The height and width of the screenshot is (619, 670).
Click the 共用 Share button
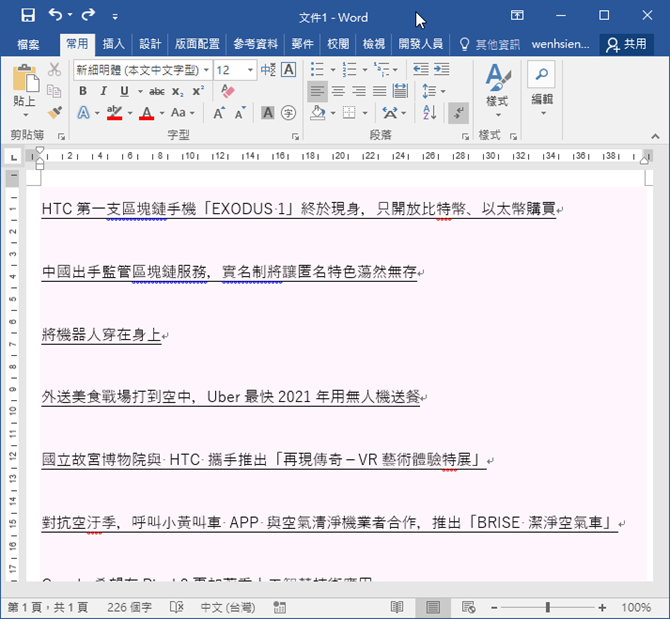tap(626, 44)
